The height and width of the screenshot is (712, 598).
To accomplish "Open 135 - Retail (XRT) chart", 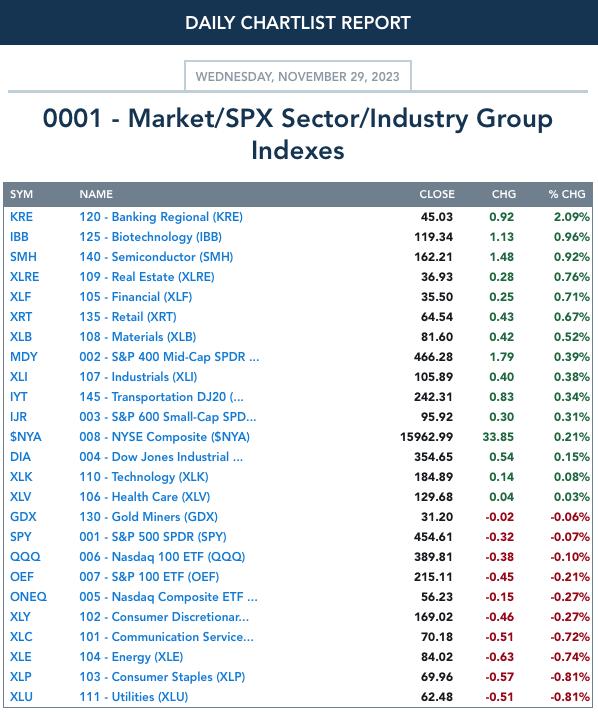I will [x=128, y=317].
